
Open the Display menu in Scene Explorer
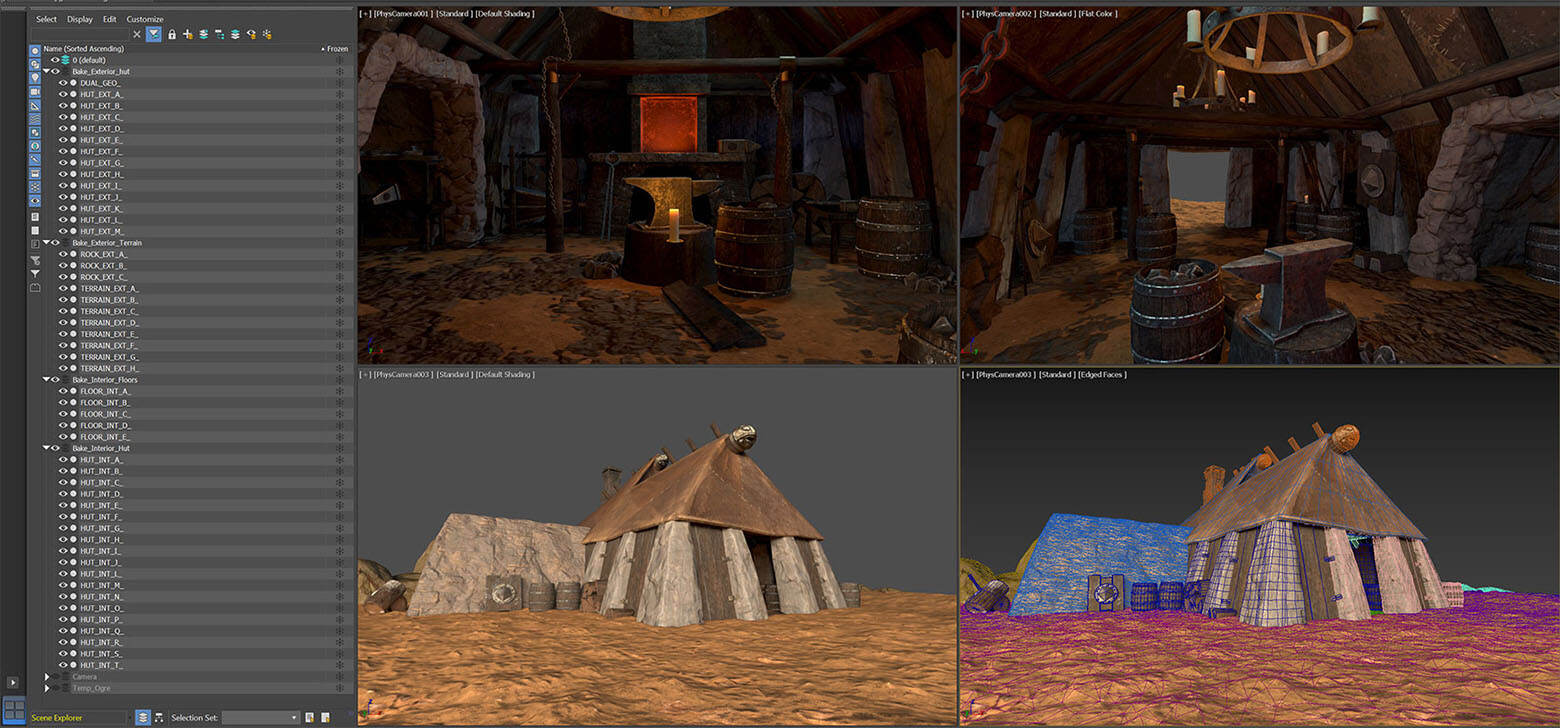coord(79,19)
